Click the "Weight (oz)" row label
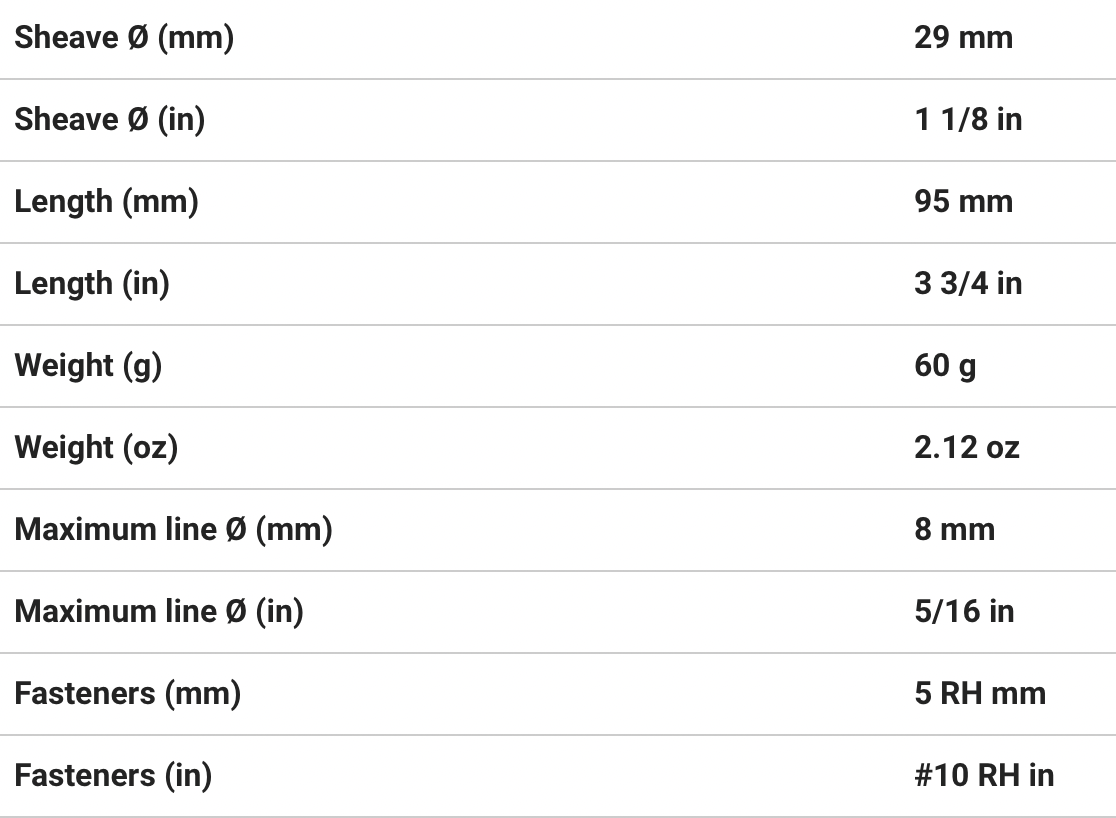This screenshot has height=818, width=1116. [96, 448]
